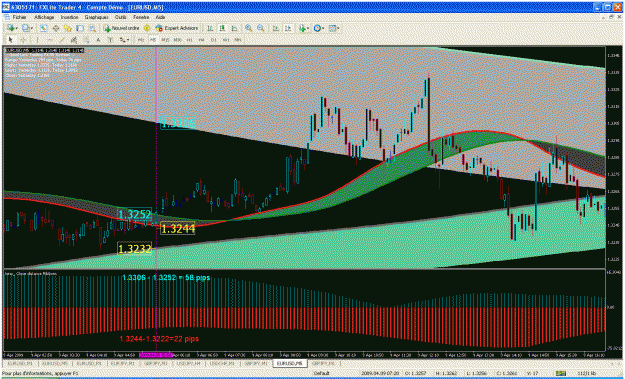
Task: Toggle the Expert Advisors button
Action: click(176, 28)
